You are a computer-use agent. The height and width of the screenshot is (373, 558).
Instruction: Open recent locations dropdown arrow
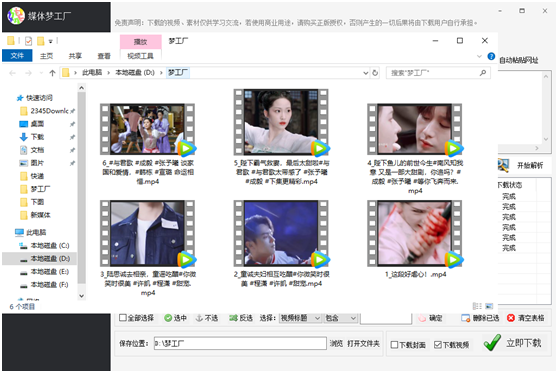[x=41, y=73]
